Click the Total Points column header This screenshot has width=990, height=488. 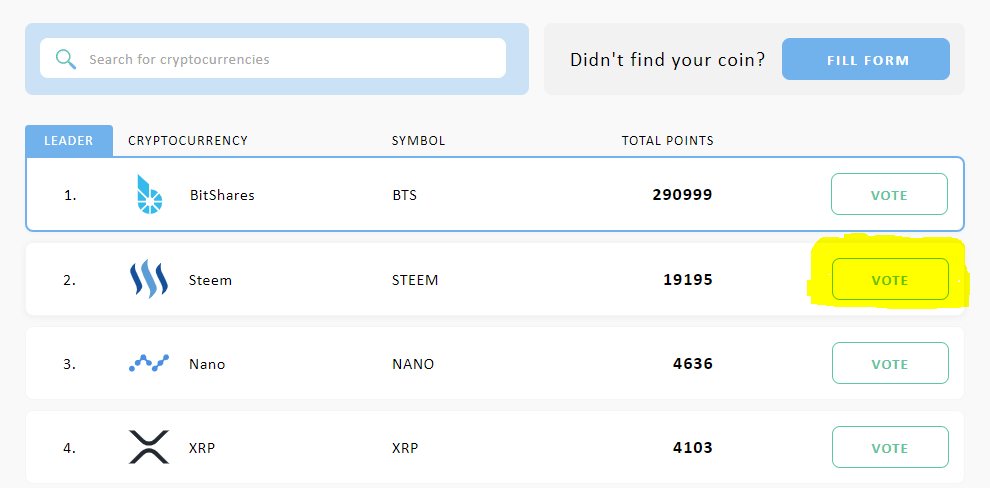pos(668,141)
